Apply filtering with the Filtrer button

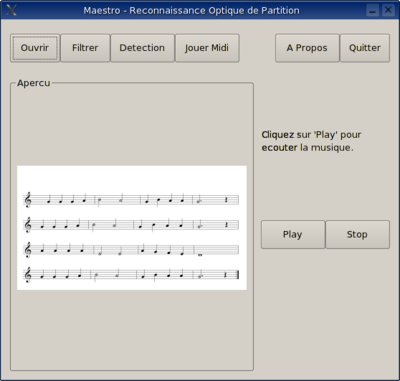click(x=85, y=48)
